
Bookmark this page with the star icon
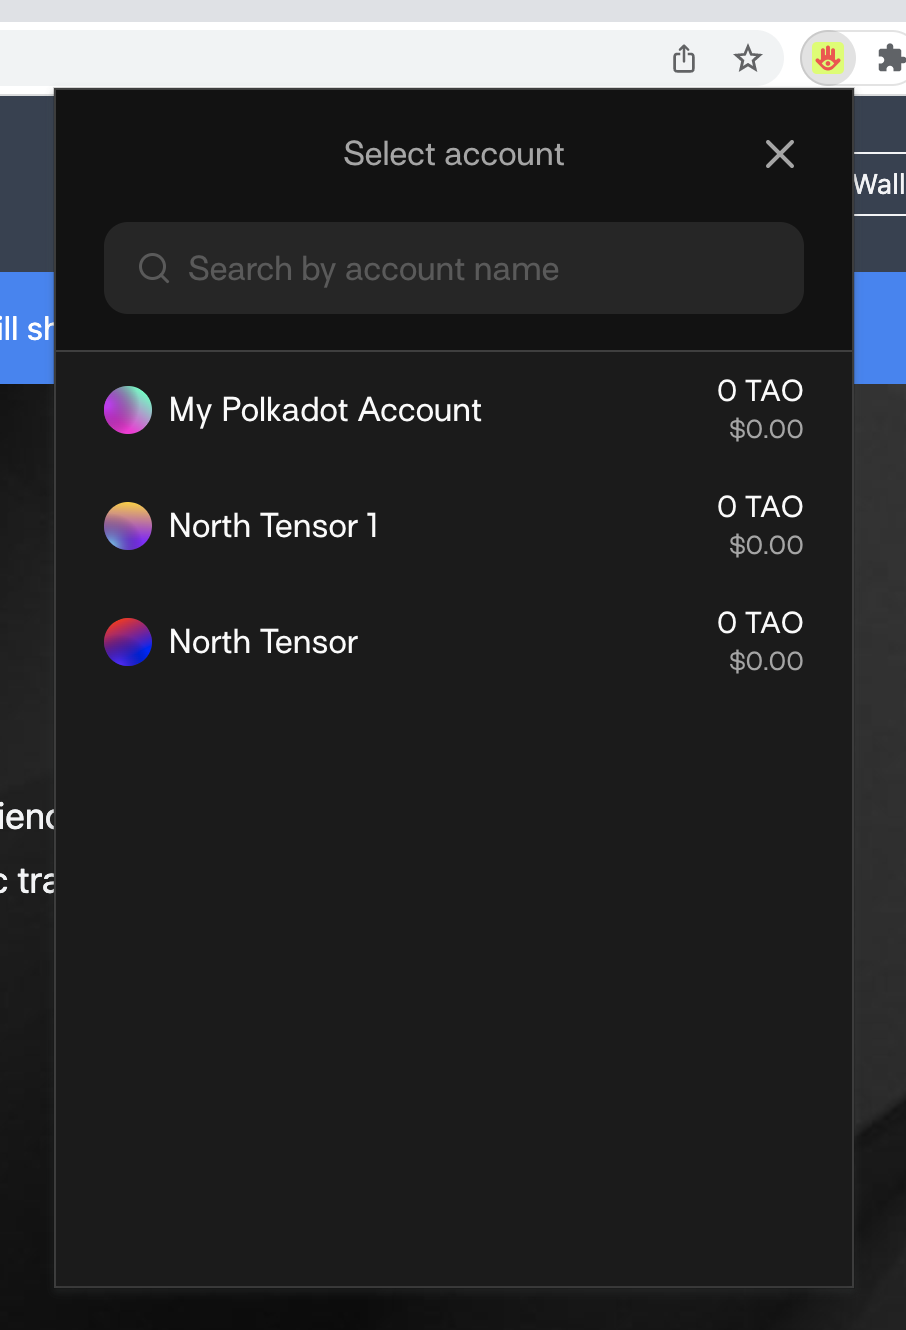pos(748,59)
